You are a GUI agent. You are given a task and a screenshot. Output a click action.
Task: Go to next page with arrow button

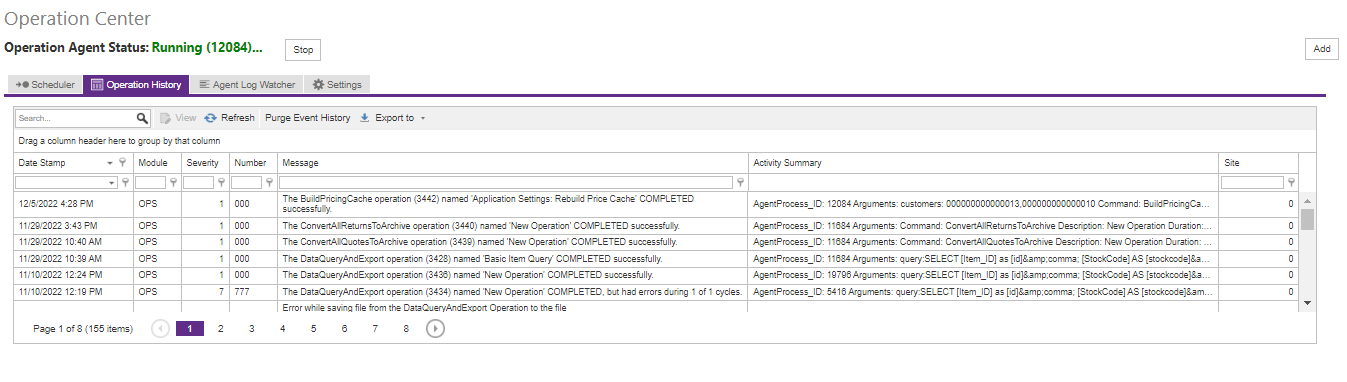[435, 328]
